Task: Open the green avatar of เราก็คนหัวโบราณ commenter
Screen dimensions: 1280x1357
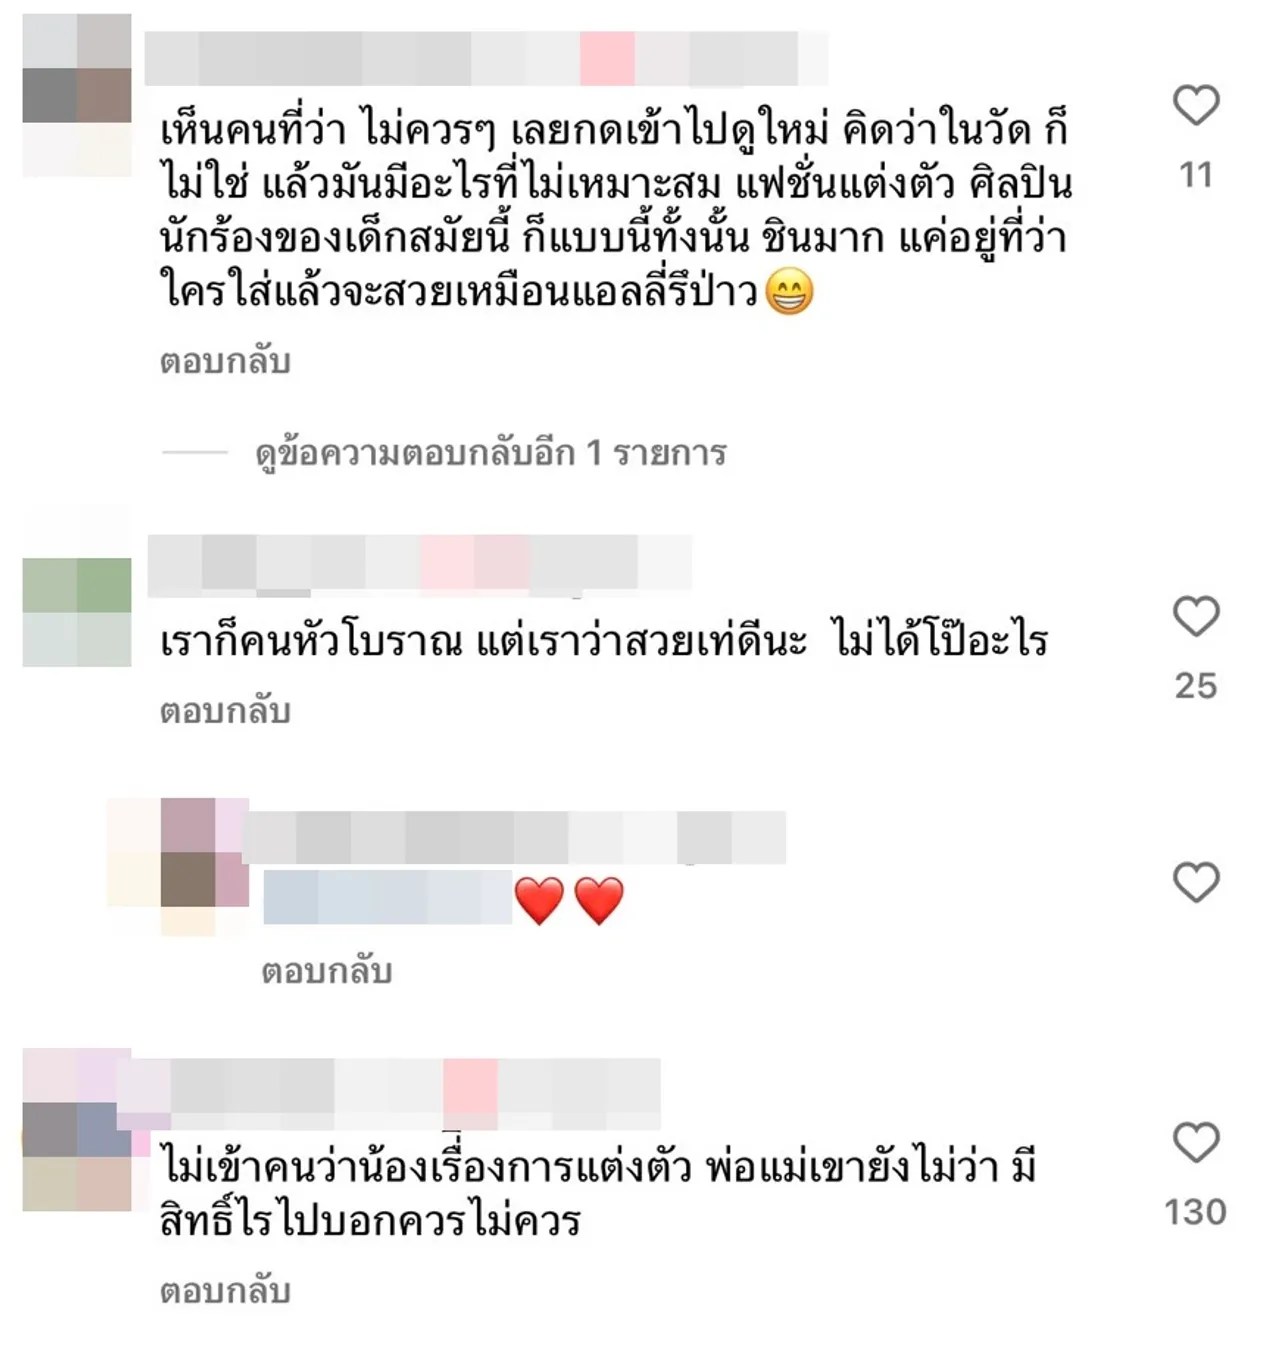Action: [x=77, y=612]
